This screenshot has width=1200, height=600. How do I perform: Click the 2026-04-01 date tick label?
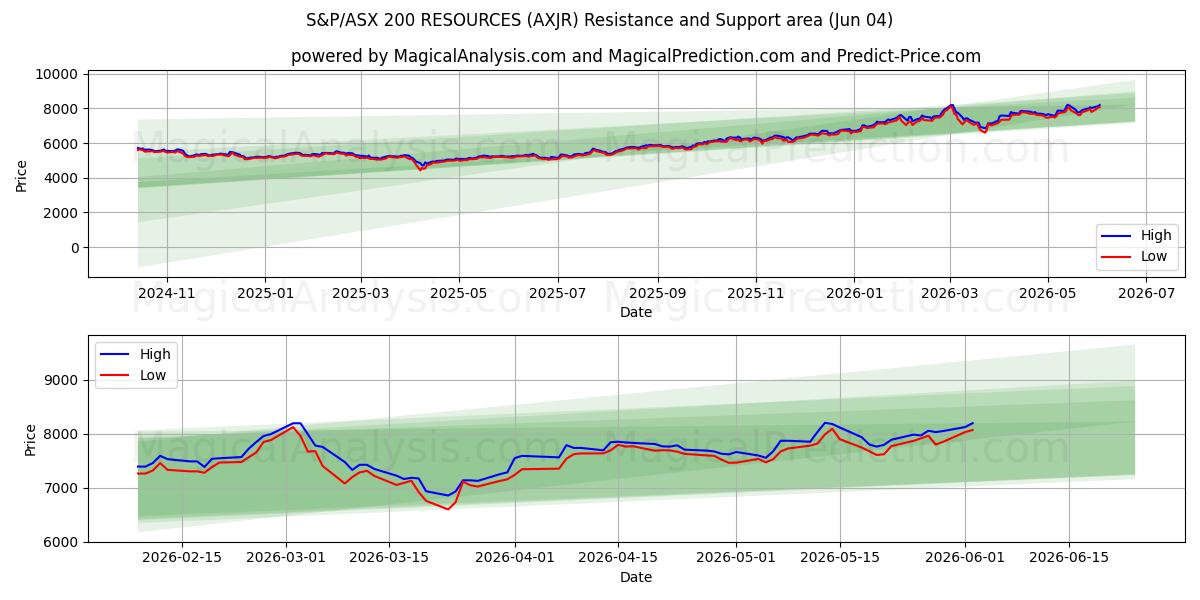coord(515,558)
